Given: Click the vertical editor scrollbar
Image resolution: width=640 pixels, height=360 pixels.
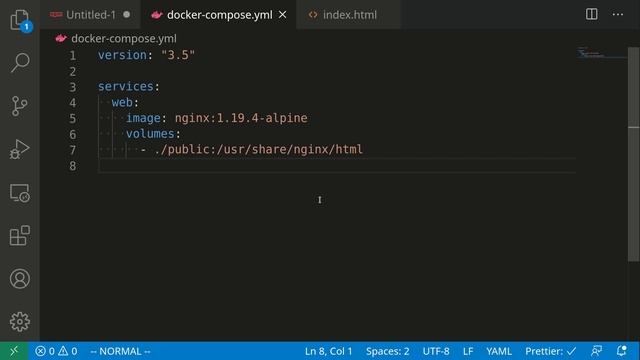Looking at the screenshot, I should pos(633,154).
